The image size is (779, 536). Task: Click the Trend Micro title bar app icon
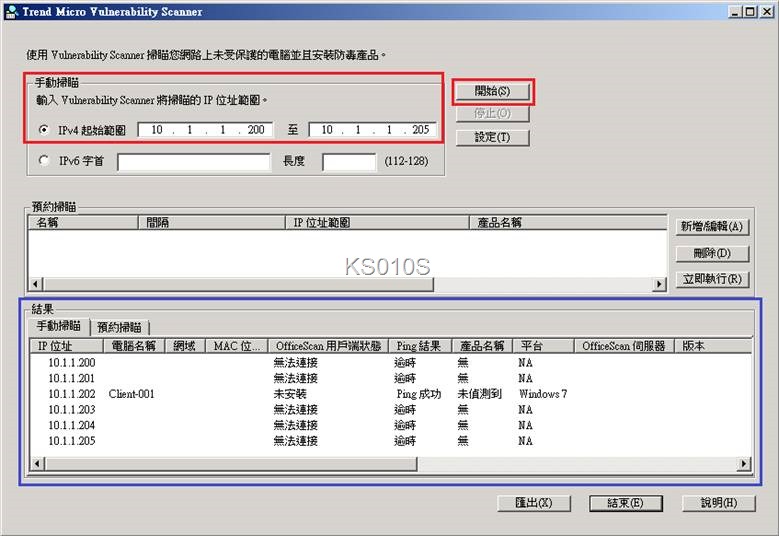[x=11, y=11]
